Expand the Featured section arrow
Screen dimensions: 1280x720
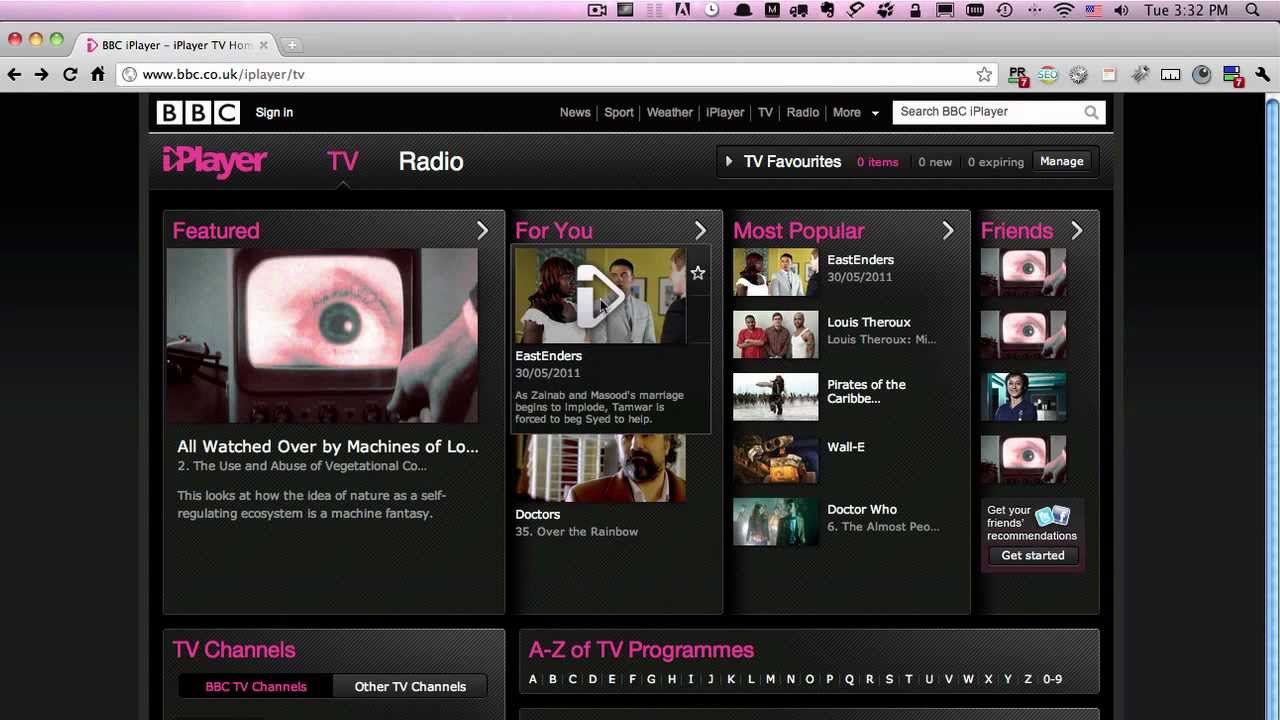click(482, 231)
